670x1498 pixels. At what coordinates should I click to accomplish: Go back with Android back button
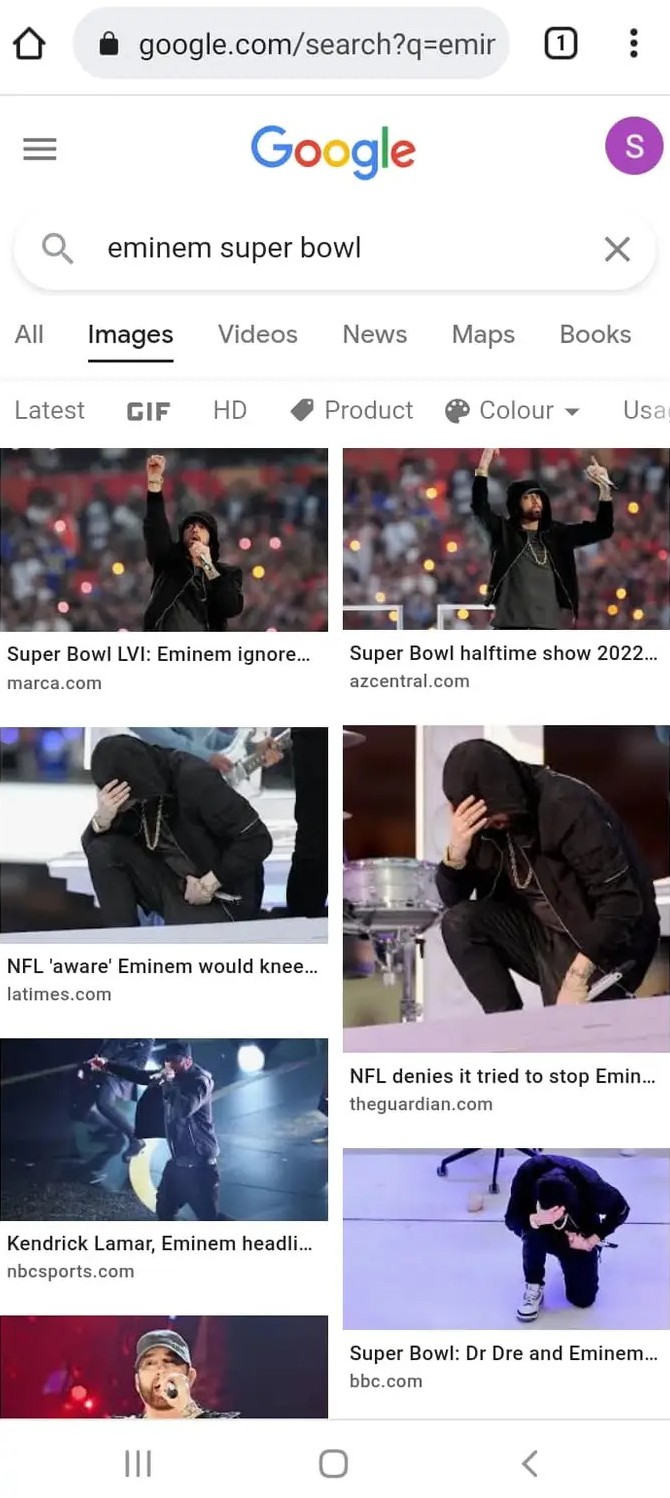pyautogui.click(x=530, y=1464)
